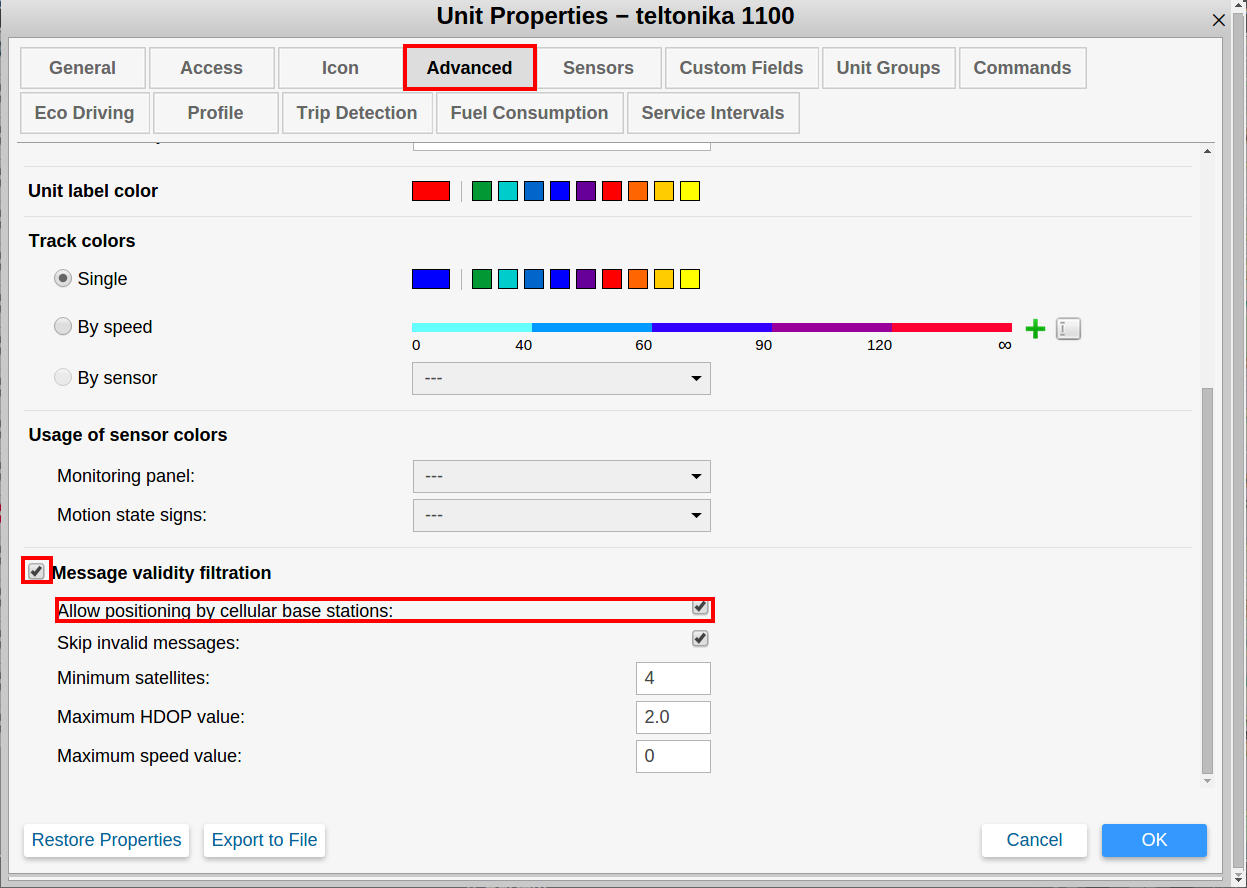Select purple swatch for unit label color

click(586, 191)
